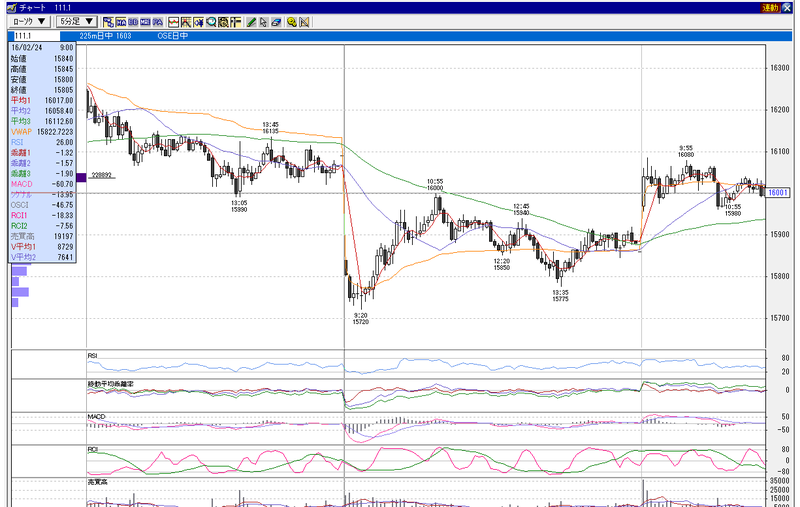Toggle the BB Bollinger Bands indicator icon
Screen dimensions: 800x507
tap(133, 22)
